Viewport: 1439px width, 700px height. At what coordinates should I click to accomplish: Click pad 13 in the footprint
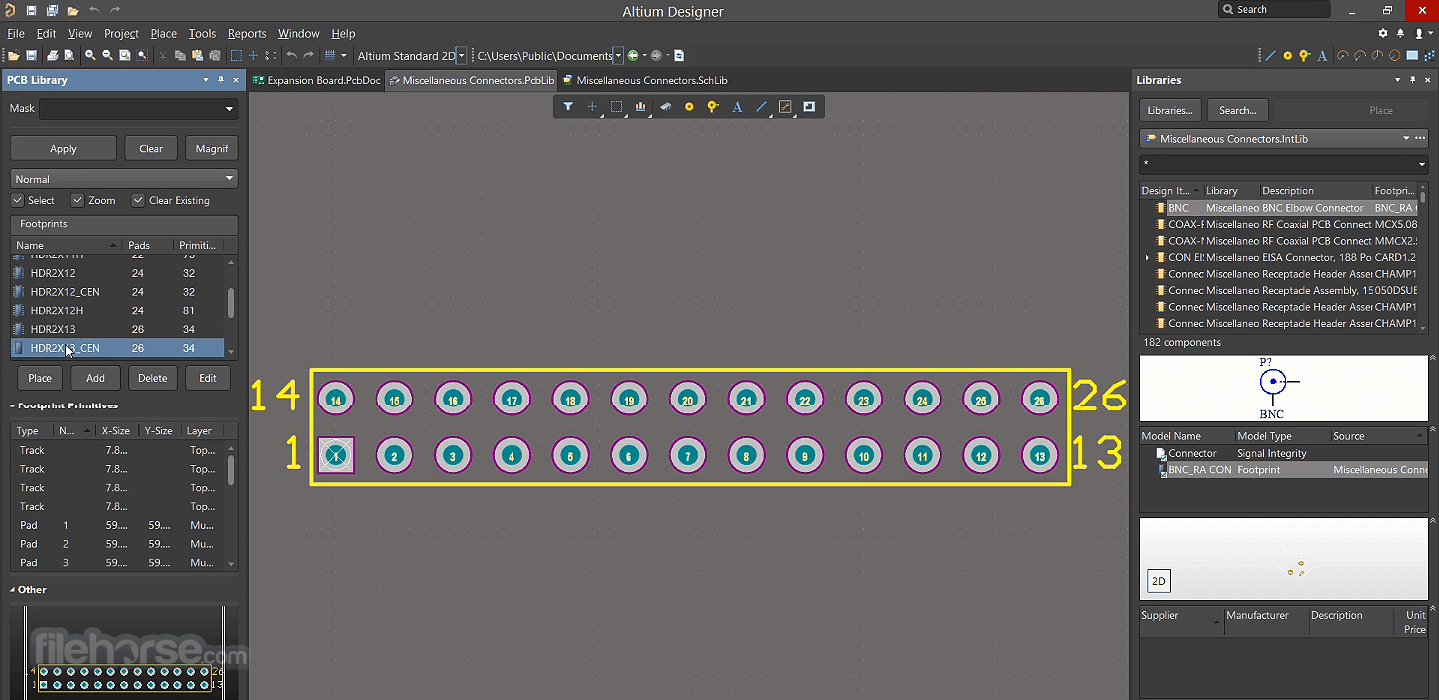pos(1040,456)
